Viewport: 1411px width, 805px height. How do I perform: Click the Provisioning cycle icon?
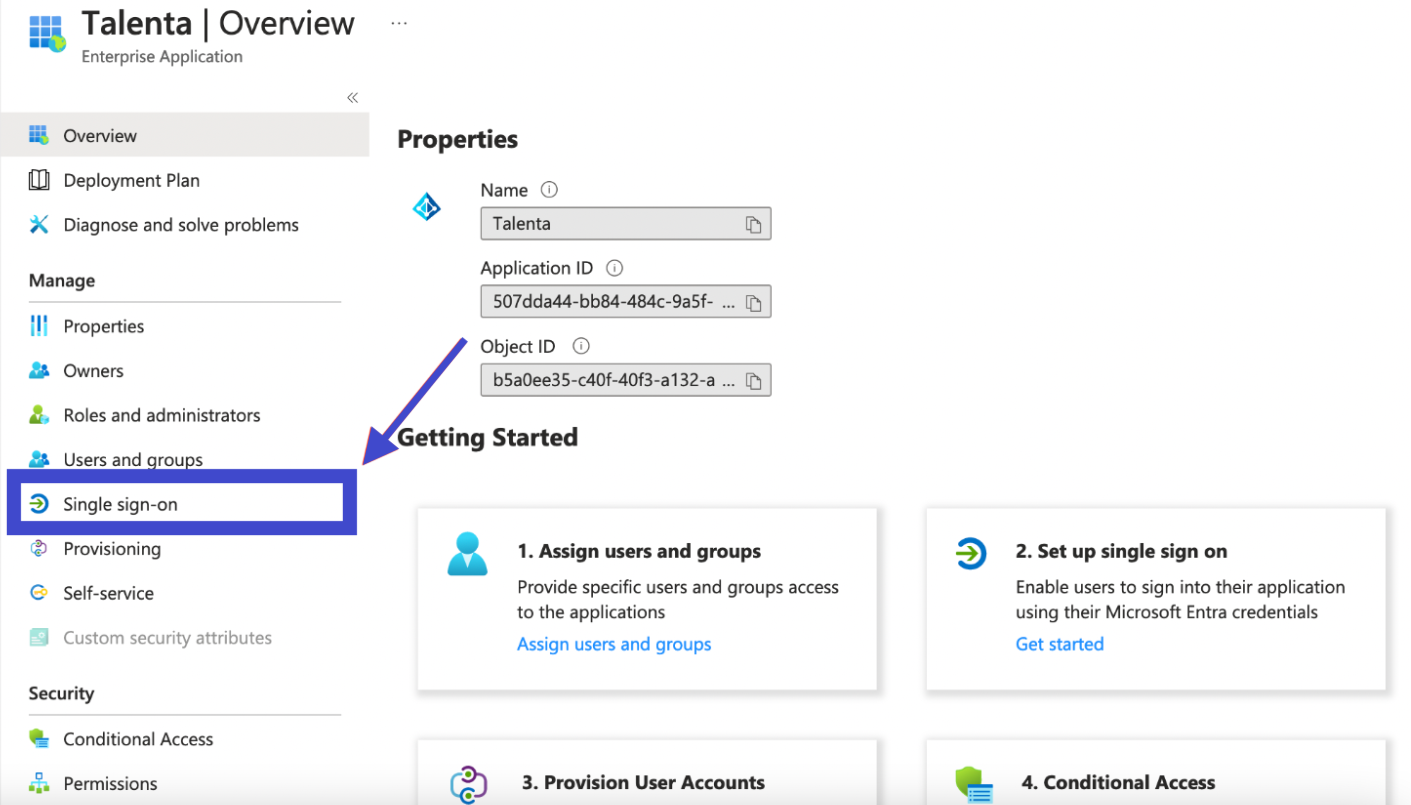(x=39, y=548)
